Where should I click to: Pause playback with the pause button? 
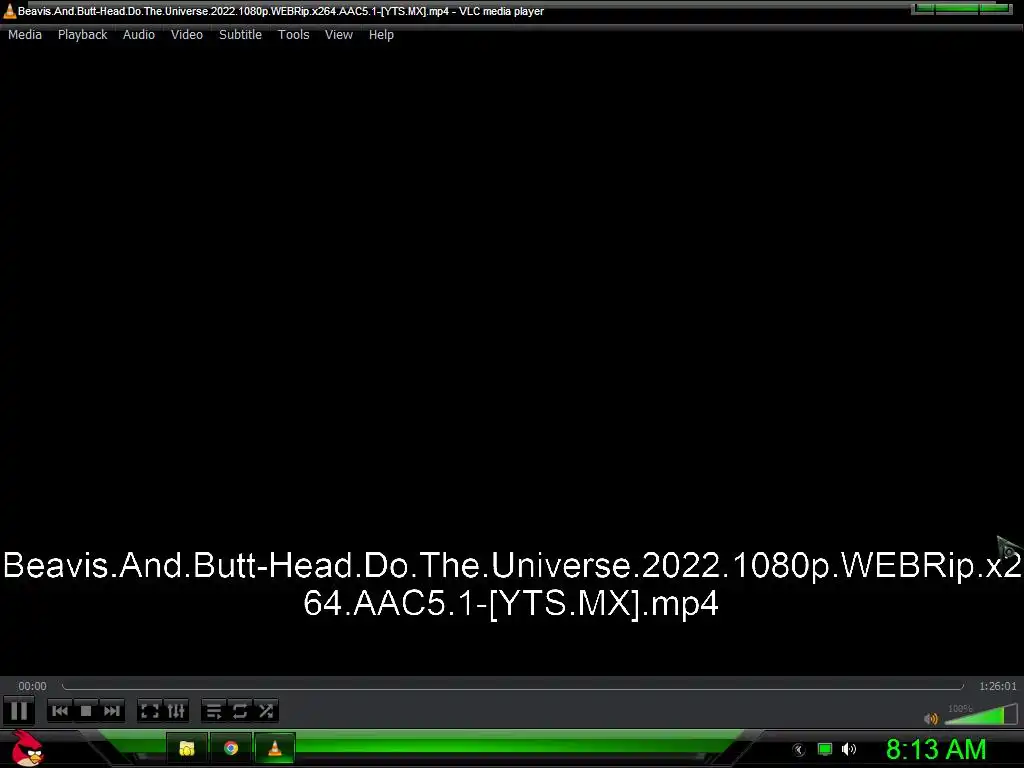[x=19, y=711]
